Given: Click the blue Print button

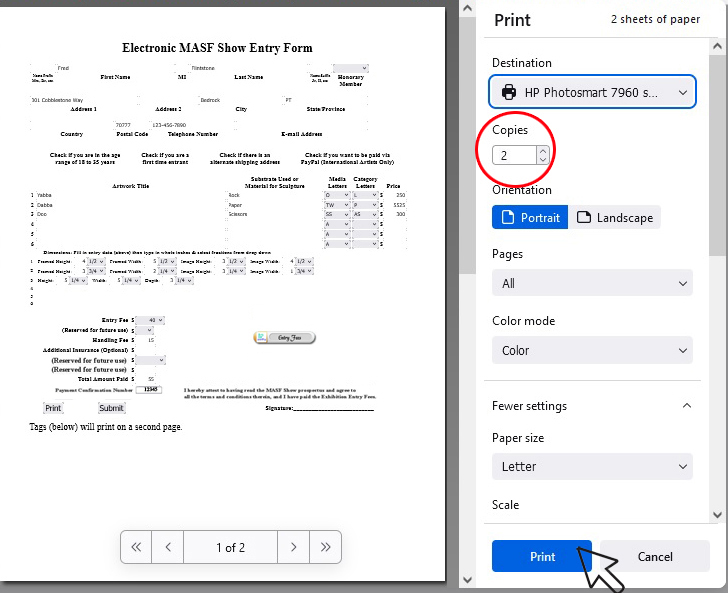Looking at the screenshot, I should pos(542,557).
